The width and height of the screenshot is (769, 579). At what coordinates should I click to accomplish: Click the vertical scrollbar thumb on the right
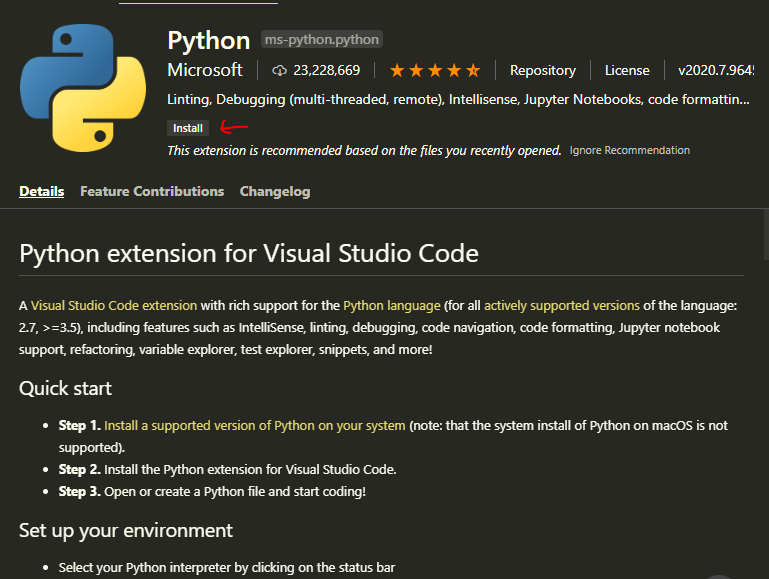click(766, 234)
